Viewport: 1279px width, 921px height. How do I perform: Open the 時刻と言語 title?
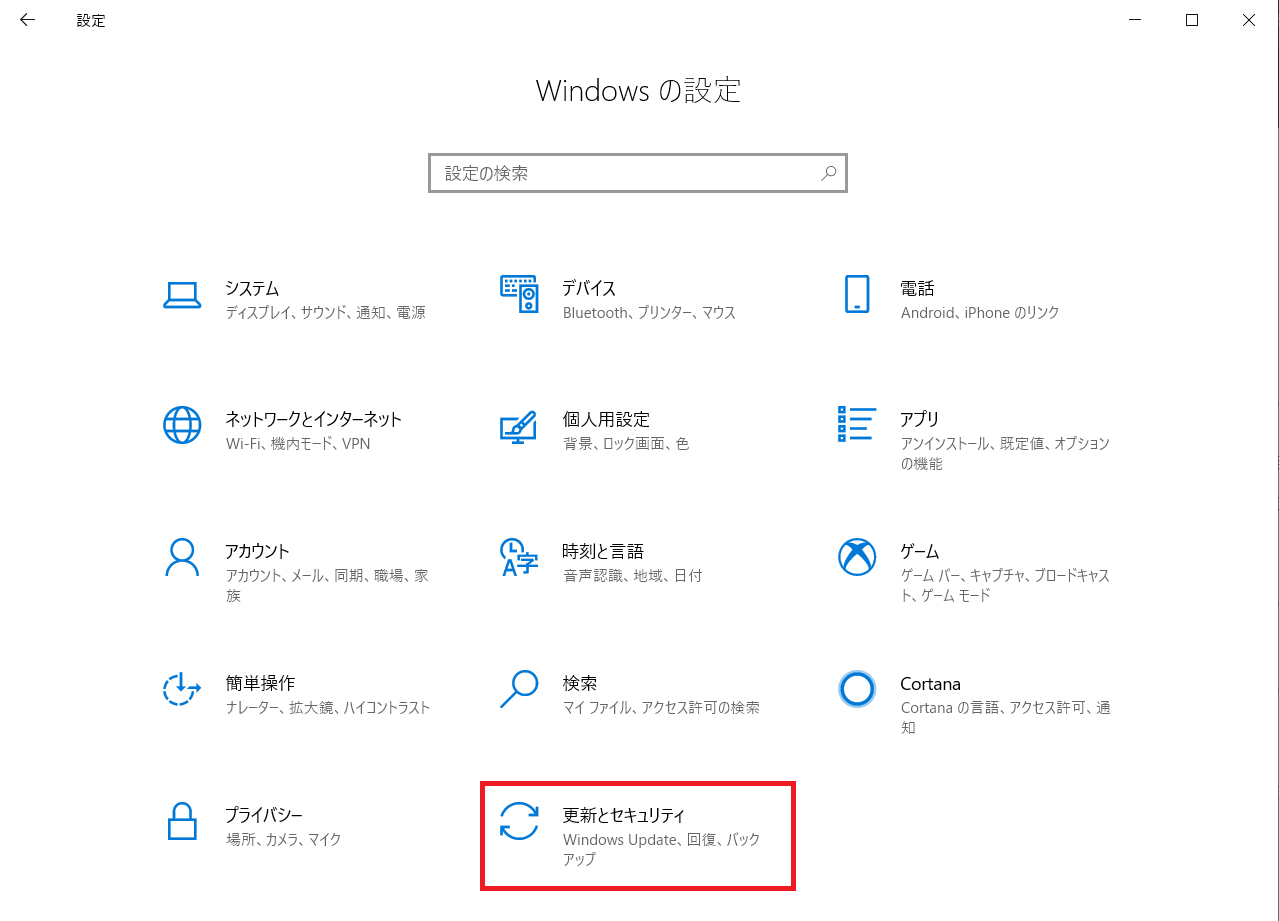click(x=603, y=551)
